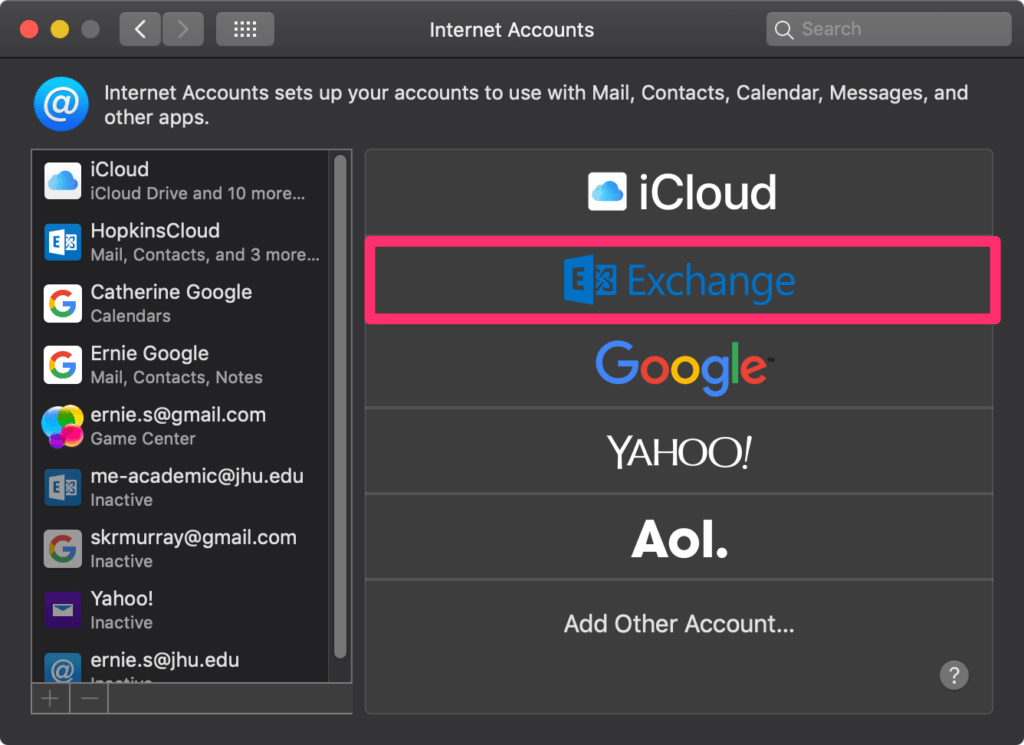1024x745 pixels.
Task: Add an Exchange account
Action: click(680, 281)
